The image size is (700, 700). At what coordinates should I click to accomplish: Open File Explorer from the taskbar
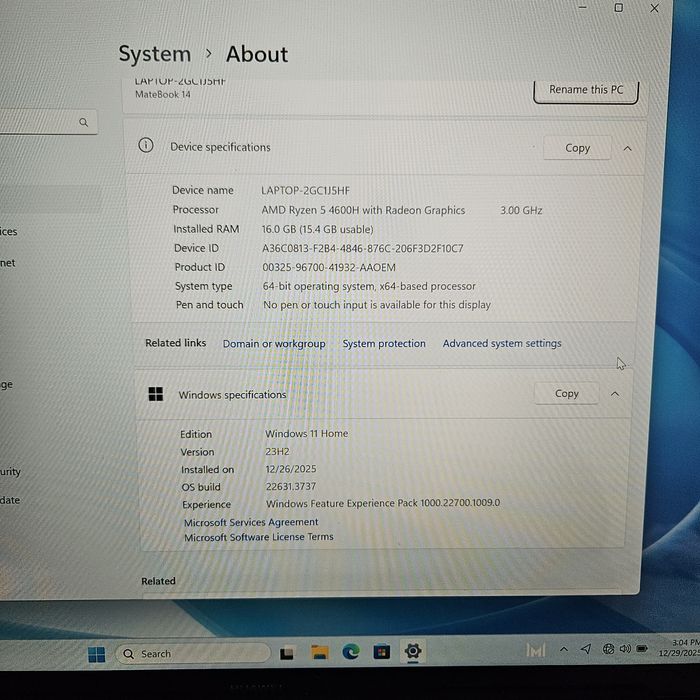(320, 653)
